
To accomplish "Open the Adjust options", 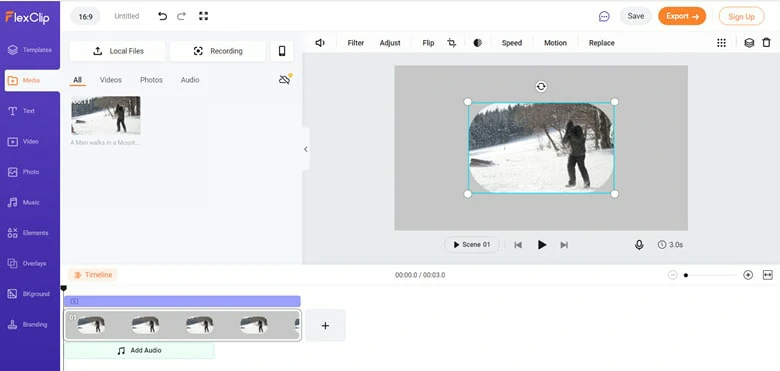I will (x=390, y=43).
